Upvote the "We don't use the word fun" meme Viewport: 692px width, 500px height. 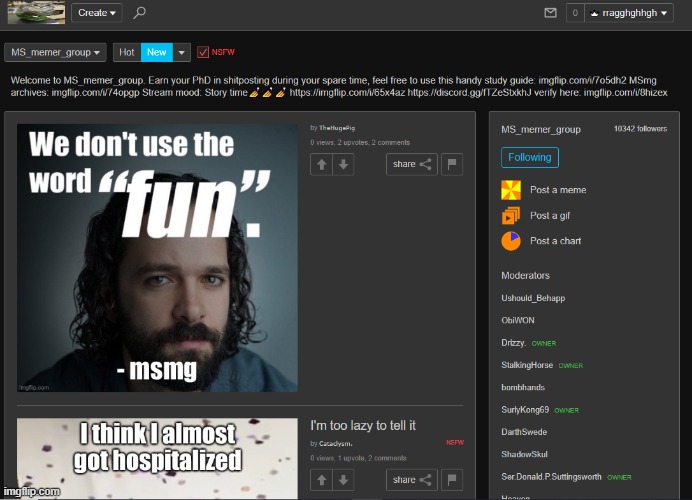pos(321,165)
